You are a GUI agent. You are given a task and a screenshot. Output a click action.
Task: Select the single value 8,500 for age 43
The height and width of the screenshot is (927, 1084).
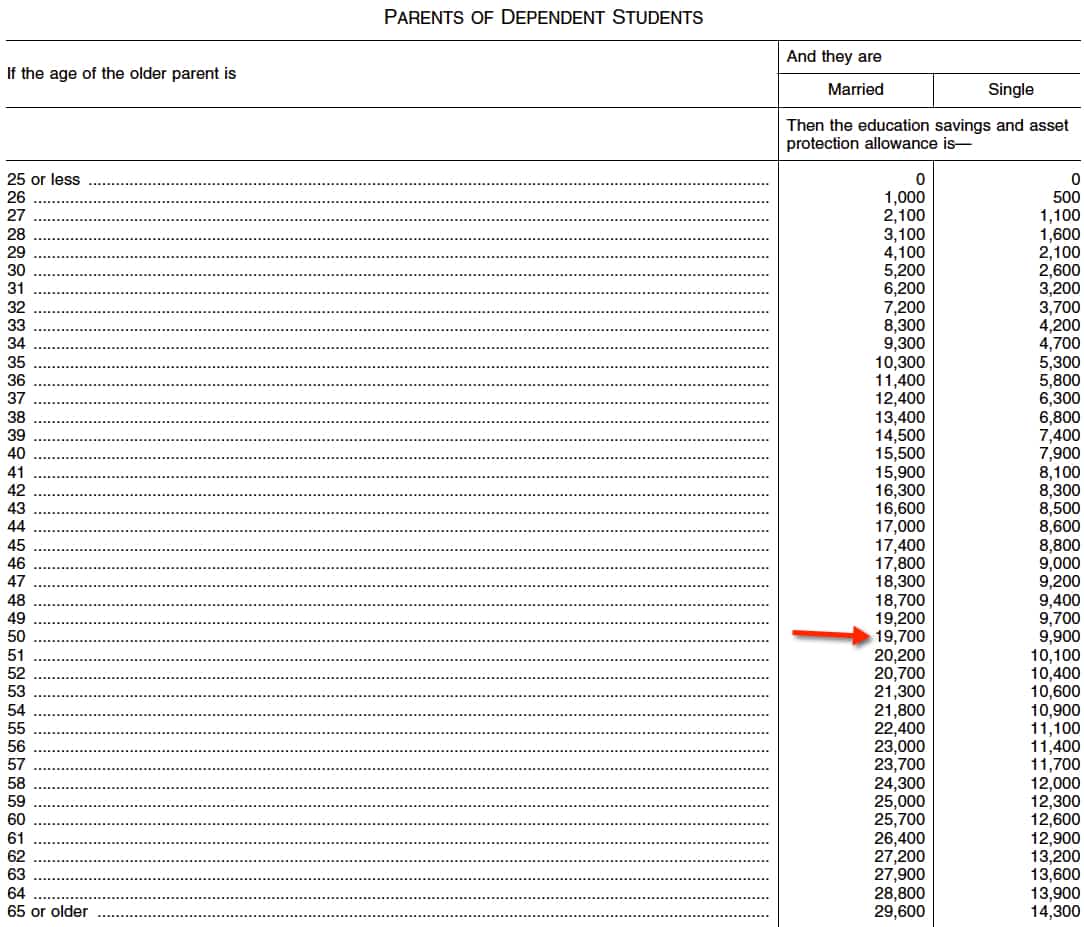[1059, 509]
